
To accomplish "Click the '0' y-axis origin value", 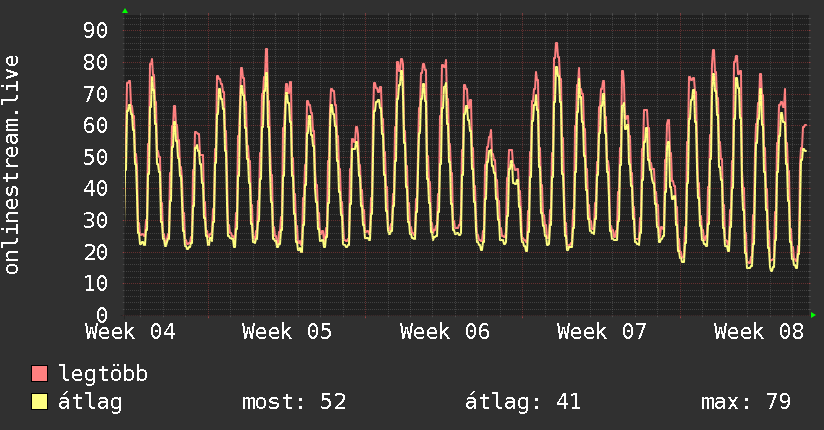I will click(x=102, y=314).
